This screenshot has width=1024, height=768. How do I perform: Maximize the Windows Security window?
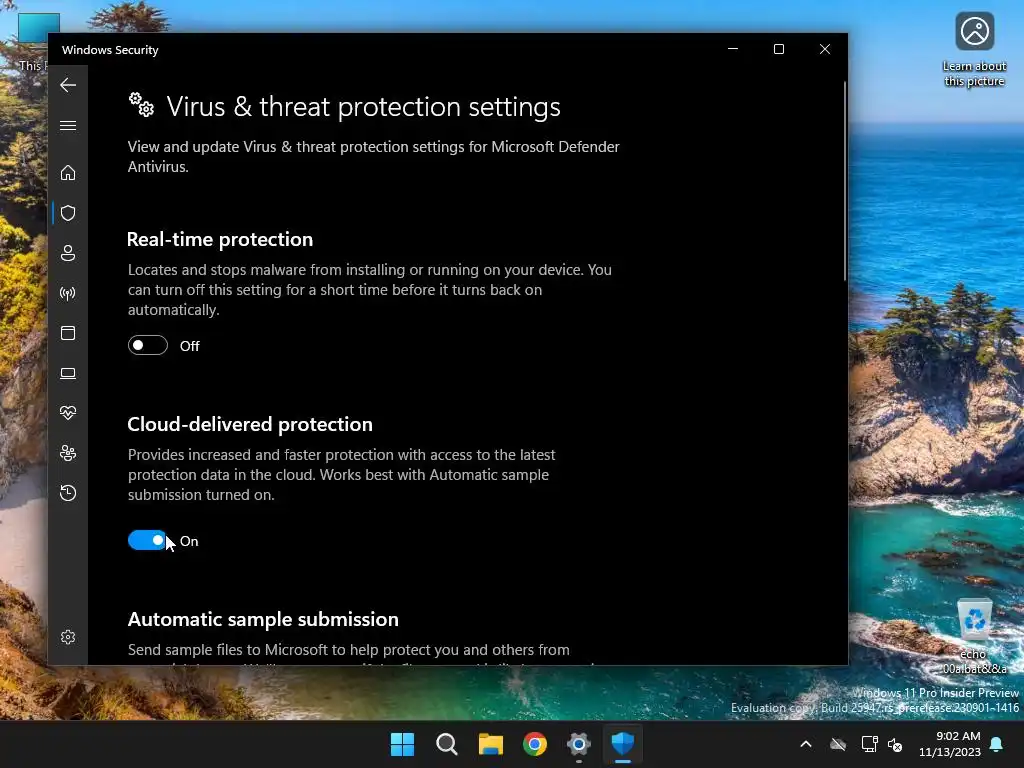(x=778, y=49)
